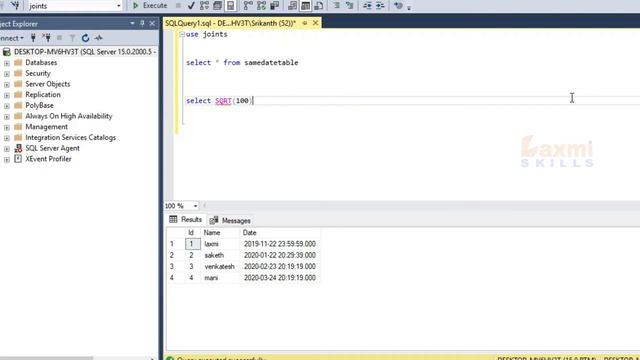Viewport: 640px width, 360px height.
Task: Select the SQLQuery1.sql tab
Action: [x=230, y=23]
